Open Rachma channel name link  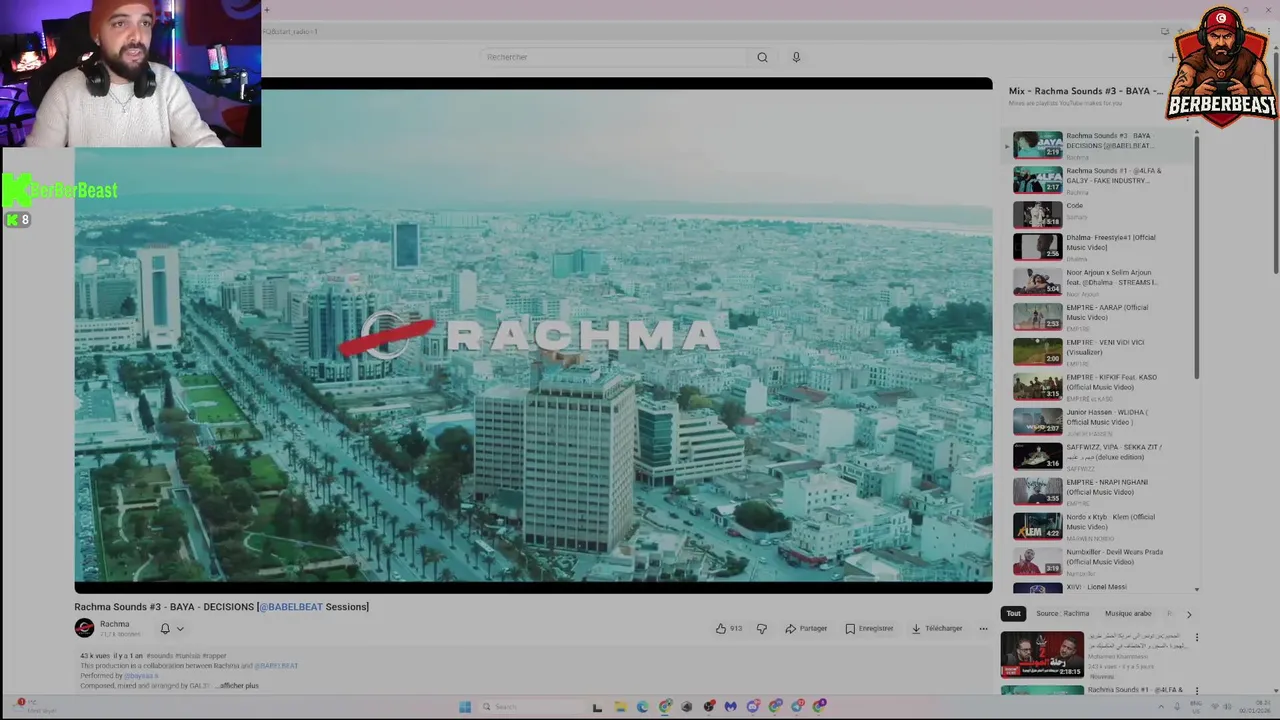click(x=114, y=624)
